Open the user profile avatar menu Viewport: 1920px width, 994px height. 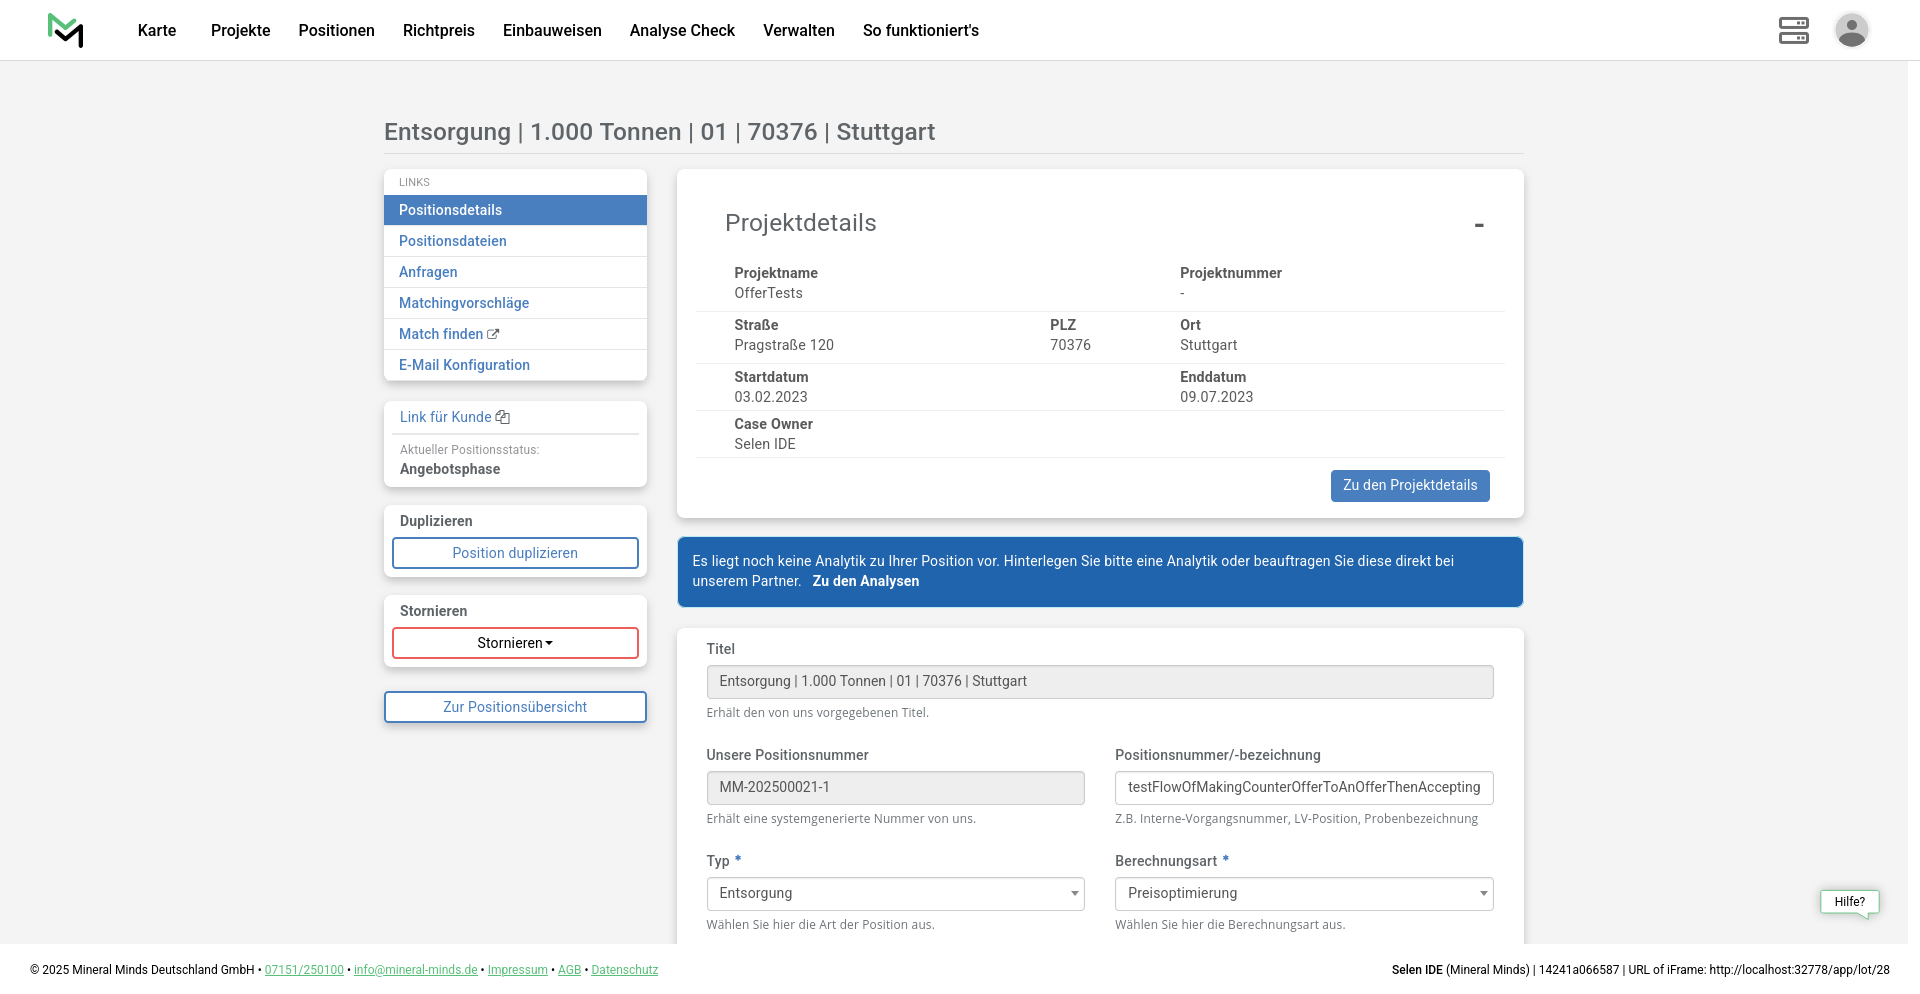click(x=1851, y=30)
